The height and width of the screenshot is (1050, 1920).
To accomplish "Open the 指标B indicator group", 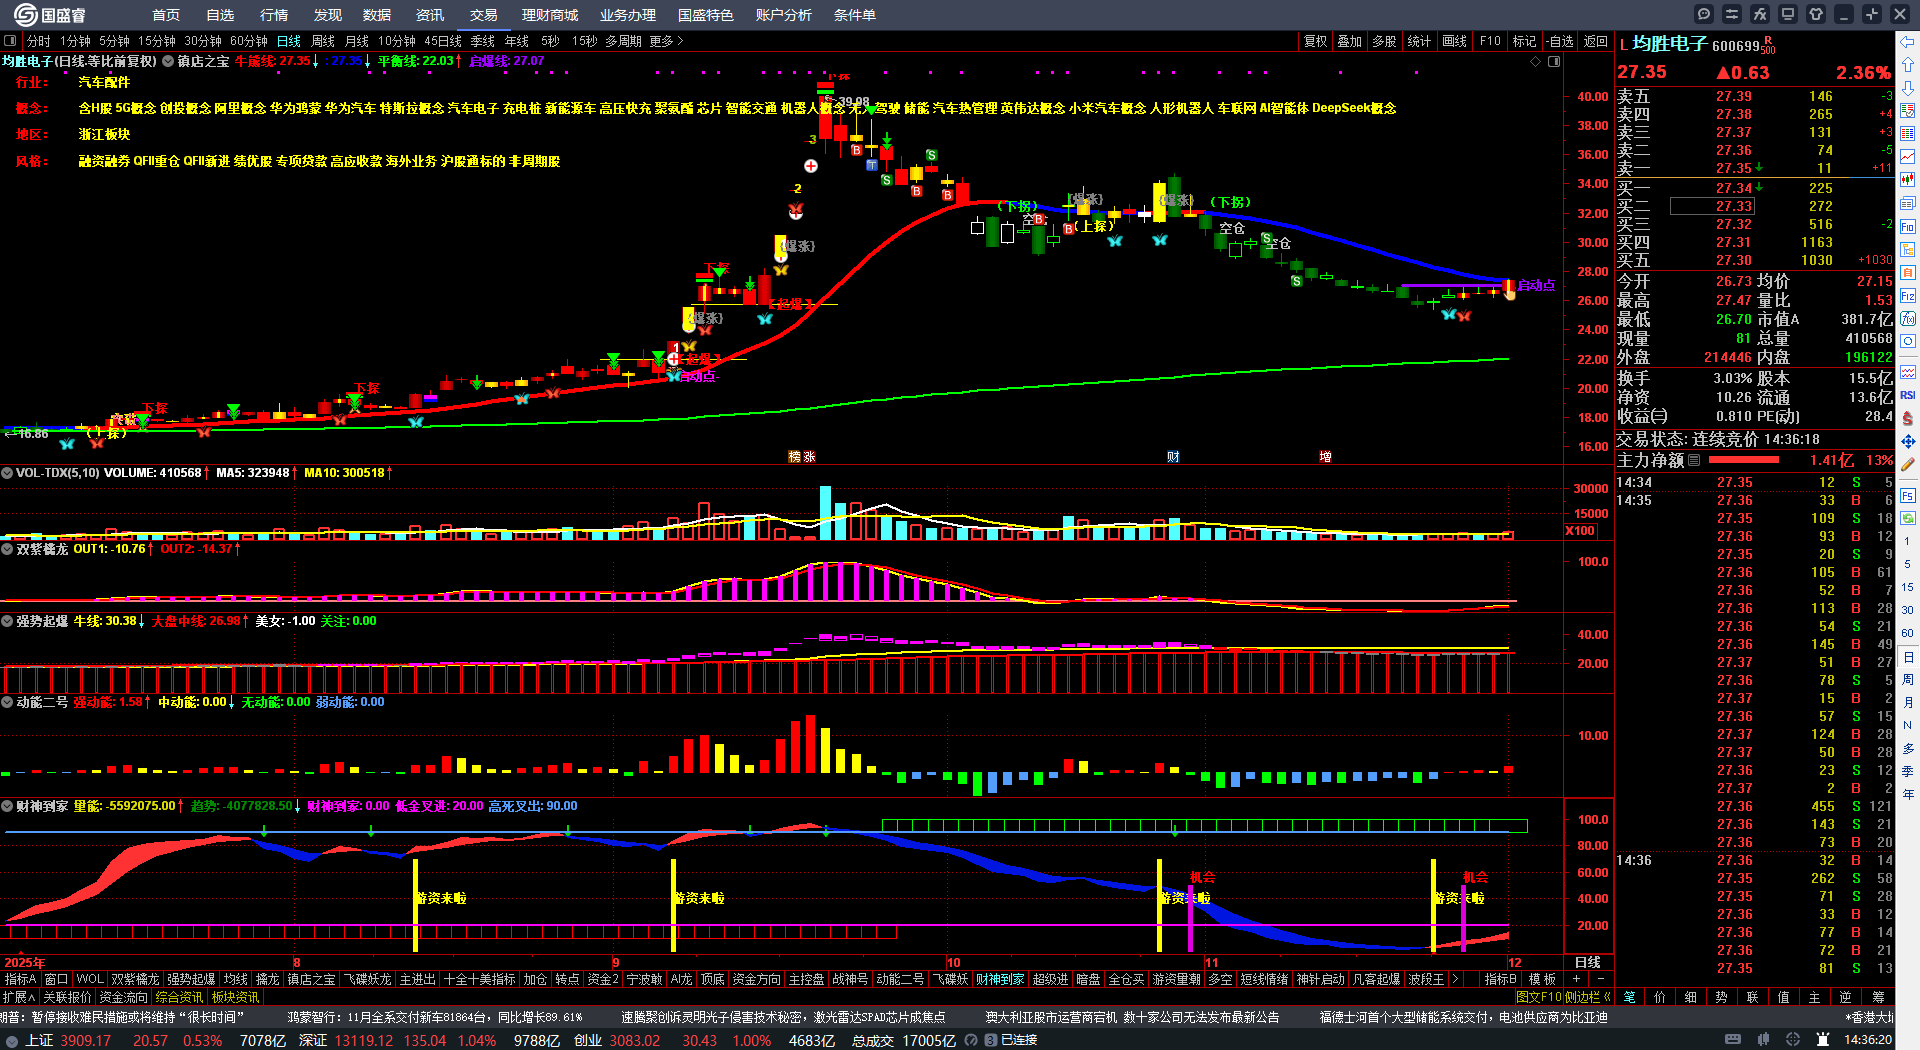I will point(1500,979).
